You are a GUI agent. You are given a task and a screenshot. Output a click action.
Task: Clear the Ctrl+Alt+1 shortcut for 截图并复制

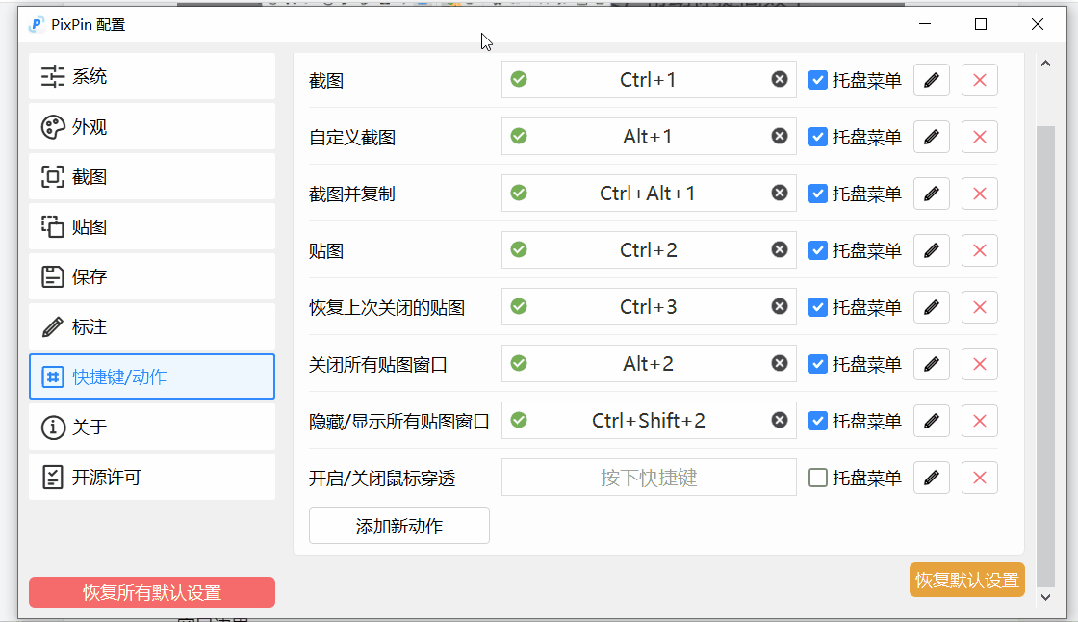coord(779,193)
